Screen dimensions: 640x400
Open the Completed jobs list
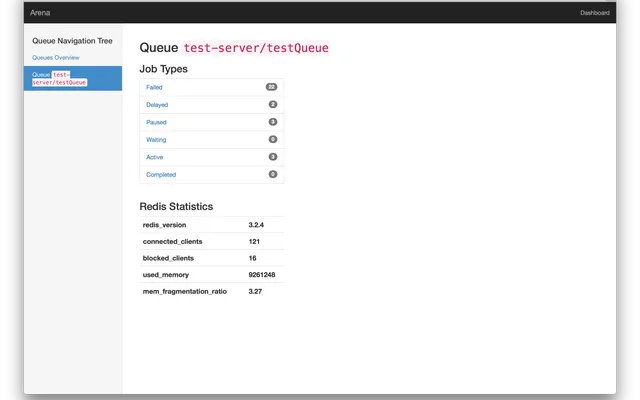coord(161,175)
